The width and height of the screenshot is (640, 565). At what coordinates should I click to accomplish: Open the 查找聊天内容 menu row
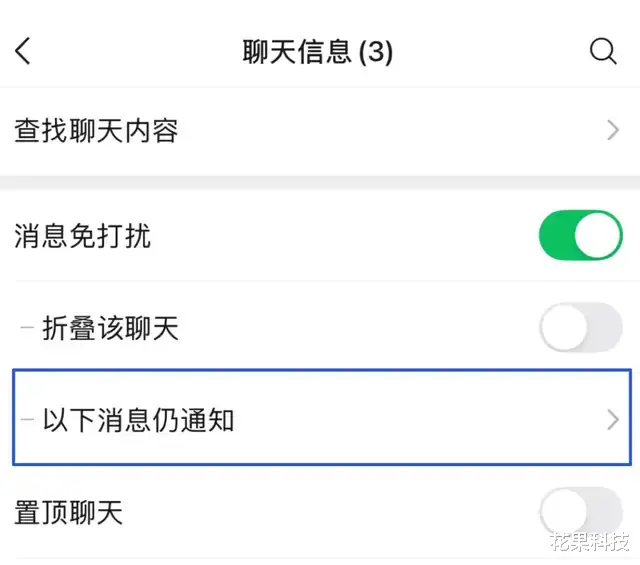click(x=300, y=131)
